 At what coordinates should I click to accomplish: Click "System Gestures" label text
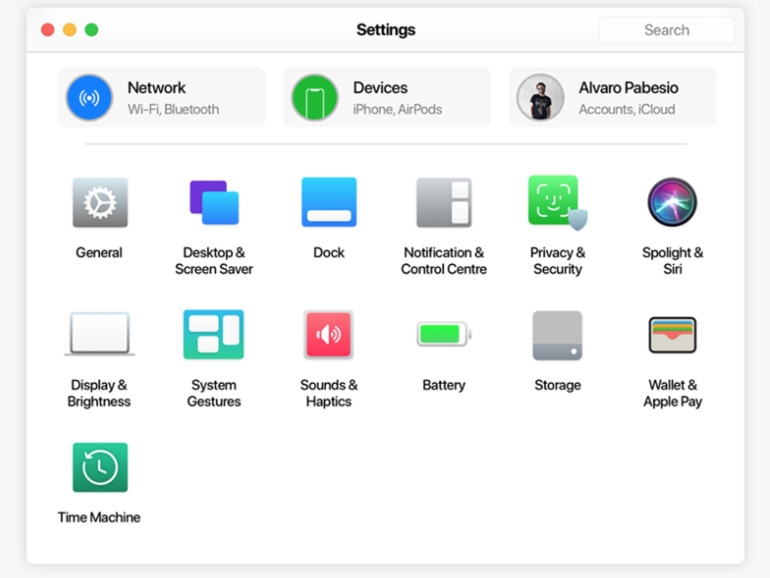pos(214,393)
